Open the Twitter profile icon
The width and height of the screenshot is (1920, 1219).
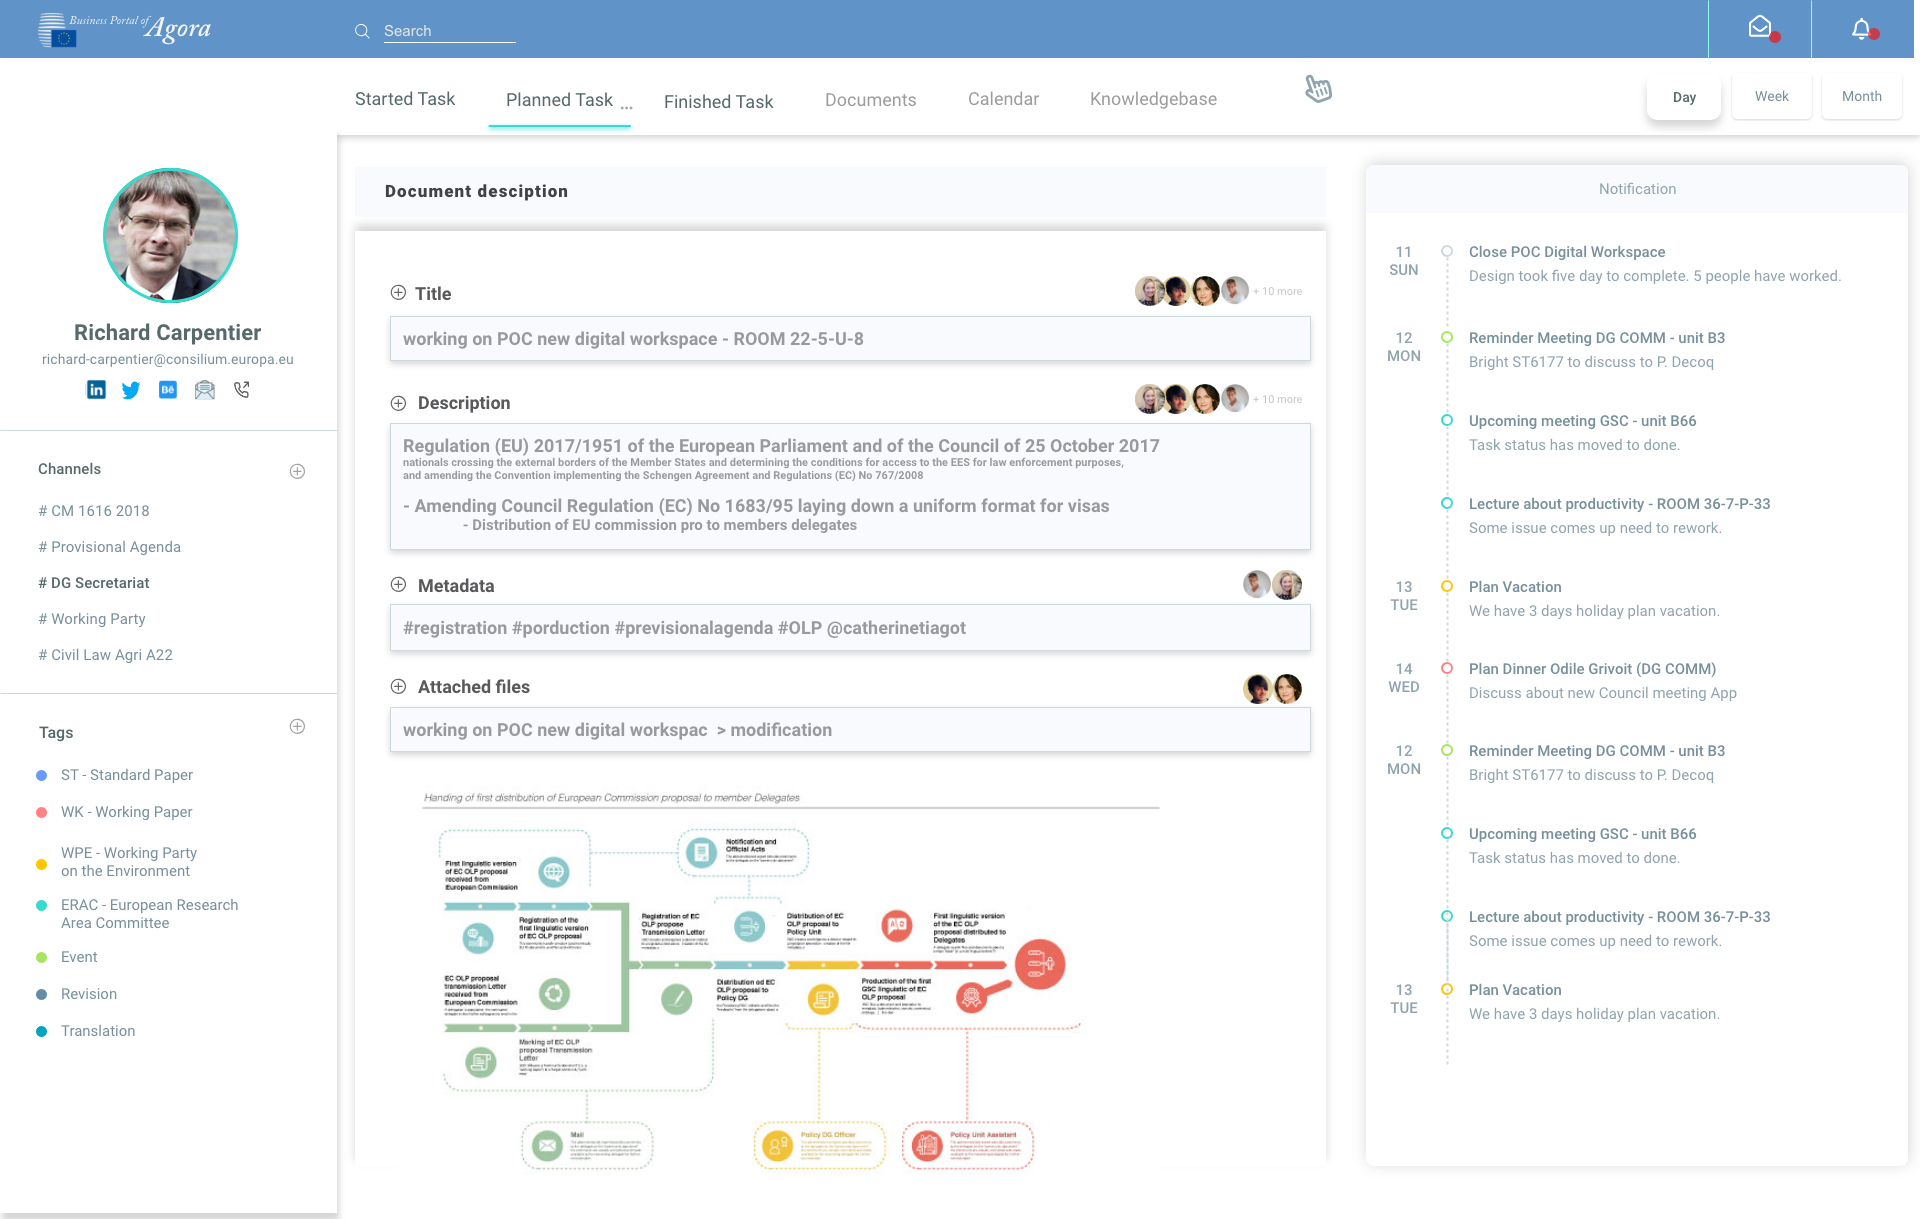(x=131, y=390)
